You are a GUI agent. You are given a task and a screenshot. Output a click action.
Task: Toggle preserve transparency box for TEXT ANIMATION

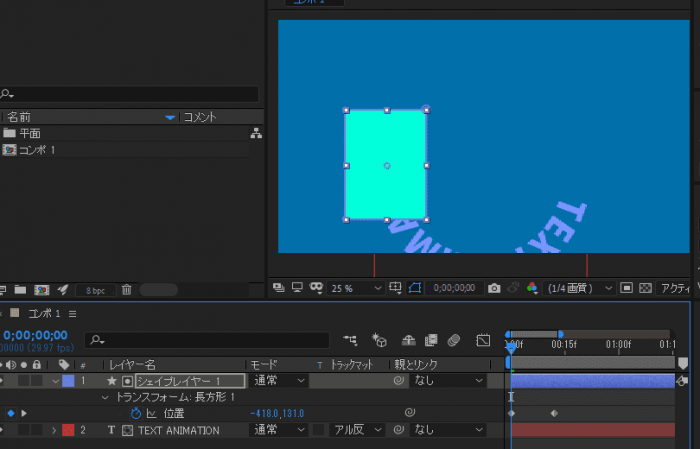[x=319, y=430]
